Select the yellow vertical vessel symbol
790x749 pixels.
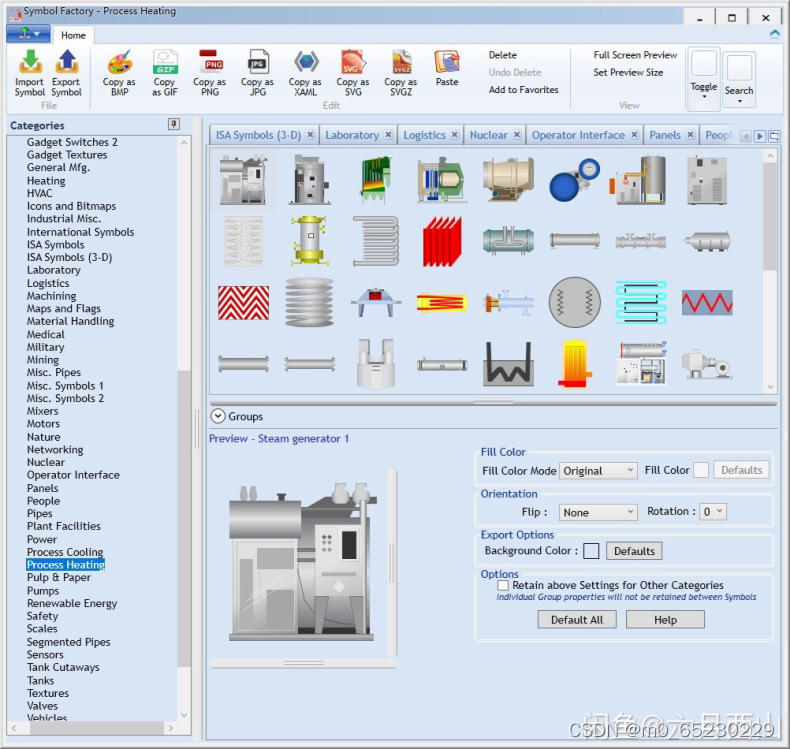pos(309,241)
